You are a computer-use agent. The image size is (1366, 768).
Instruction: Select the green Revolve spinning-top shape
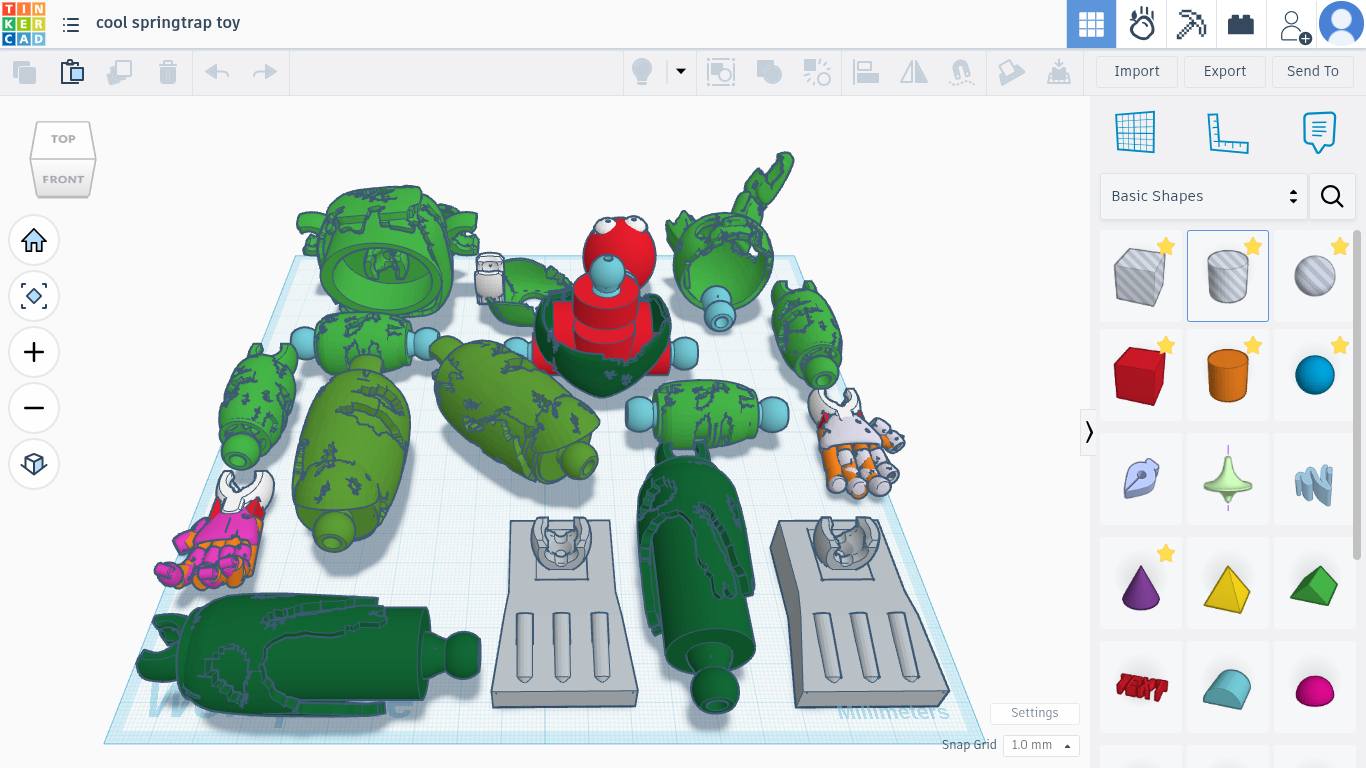click(1228, 479)
